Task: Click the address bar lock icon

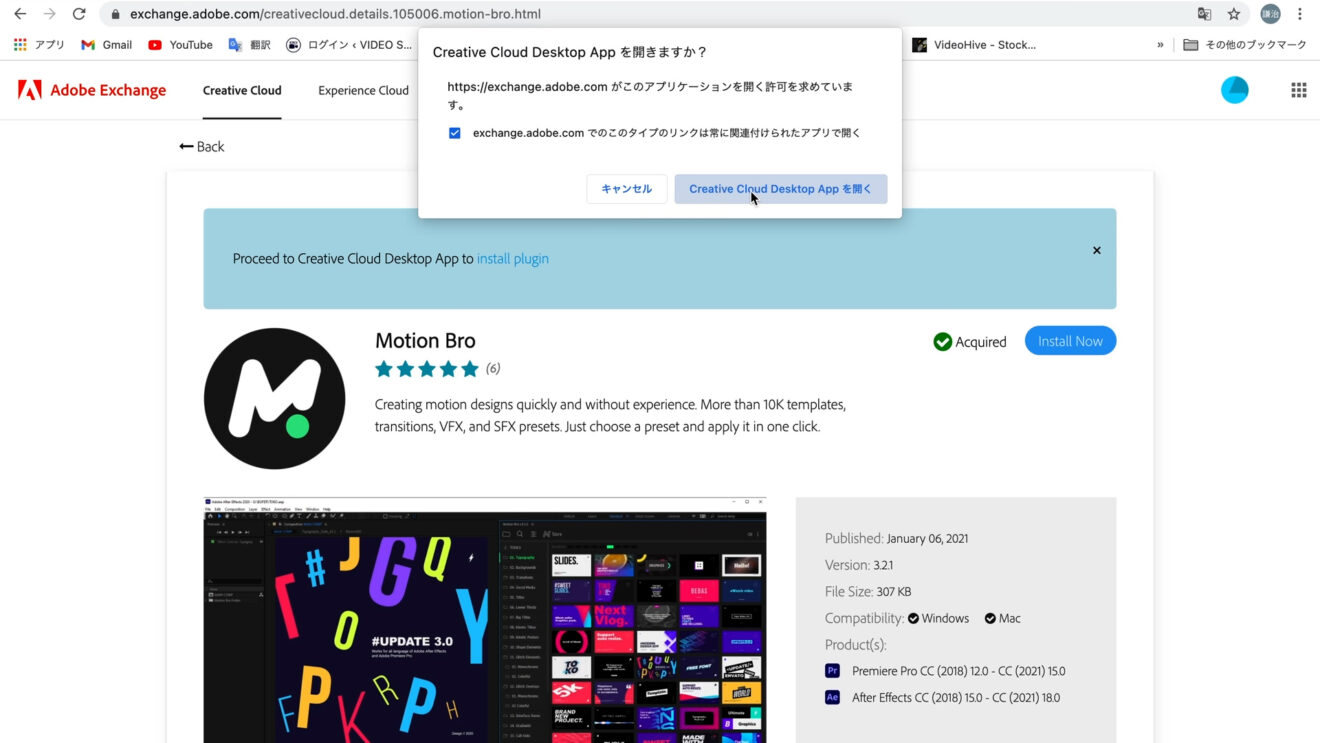Action: tap(116, 14)
